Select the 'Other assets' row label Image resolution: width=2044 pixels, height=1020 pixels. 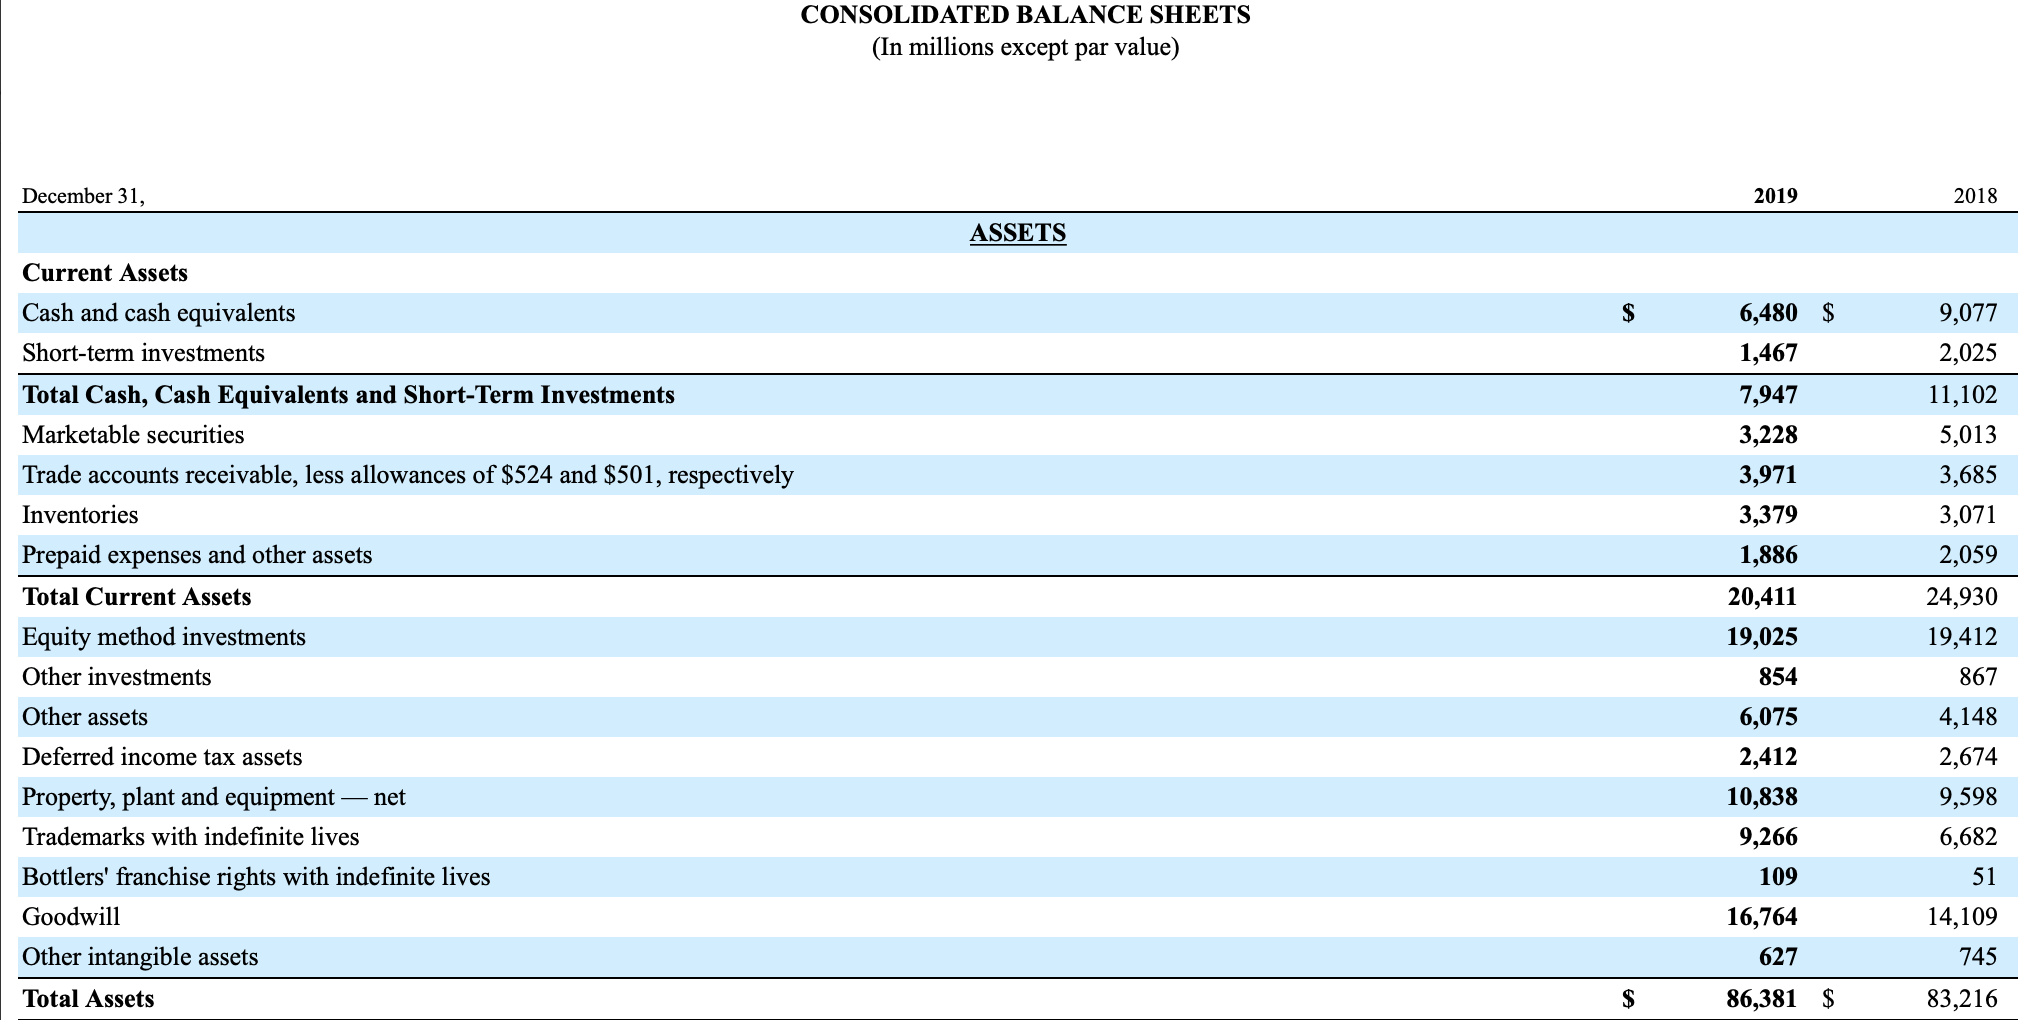(x=85, y=717)
